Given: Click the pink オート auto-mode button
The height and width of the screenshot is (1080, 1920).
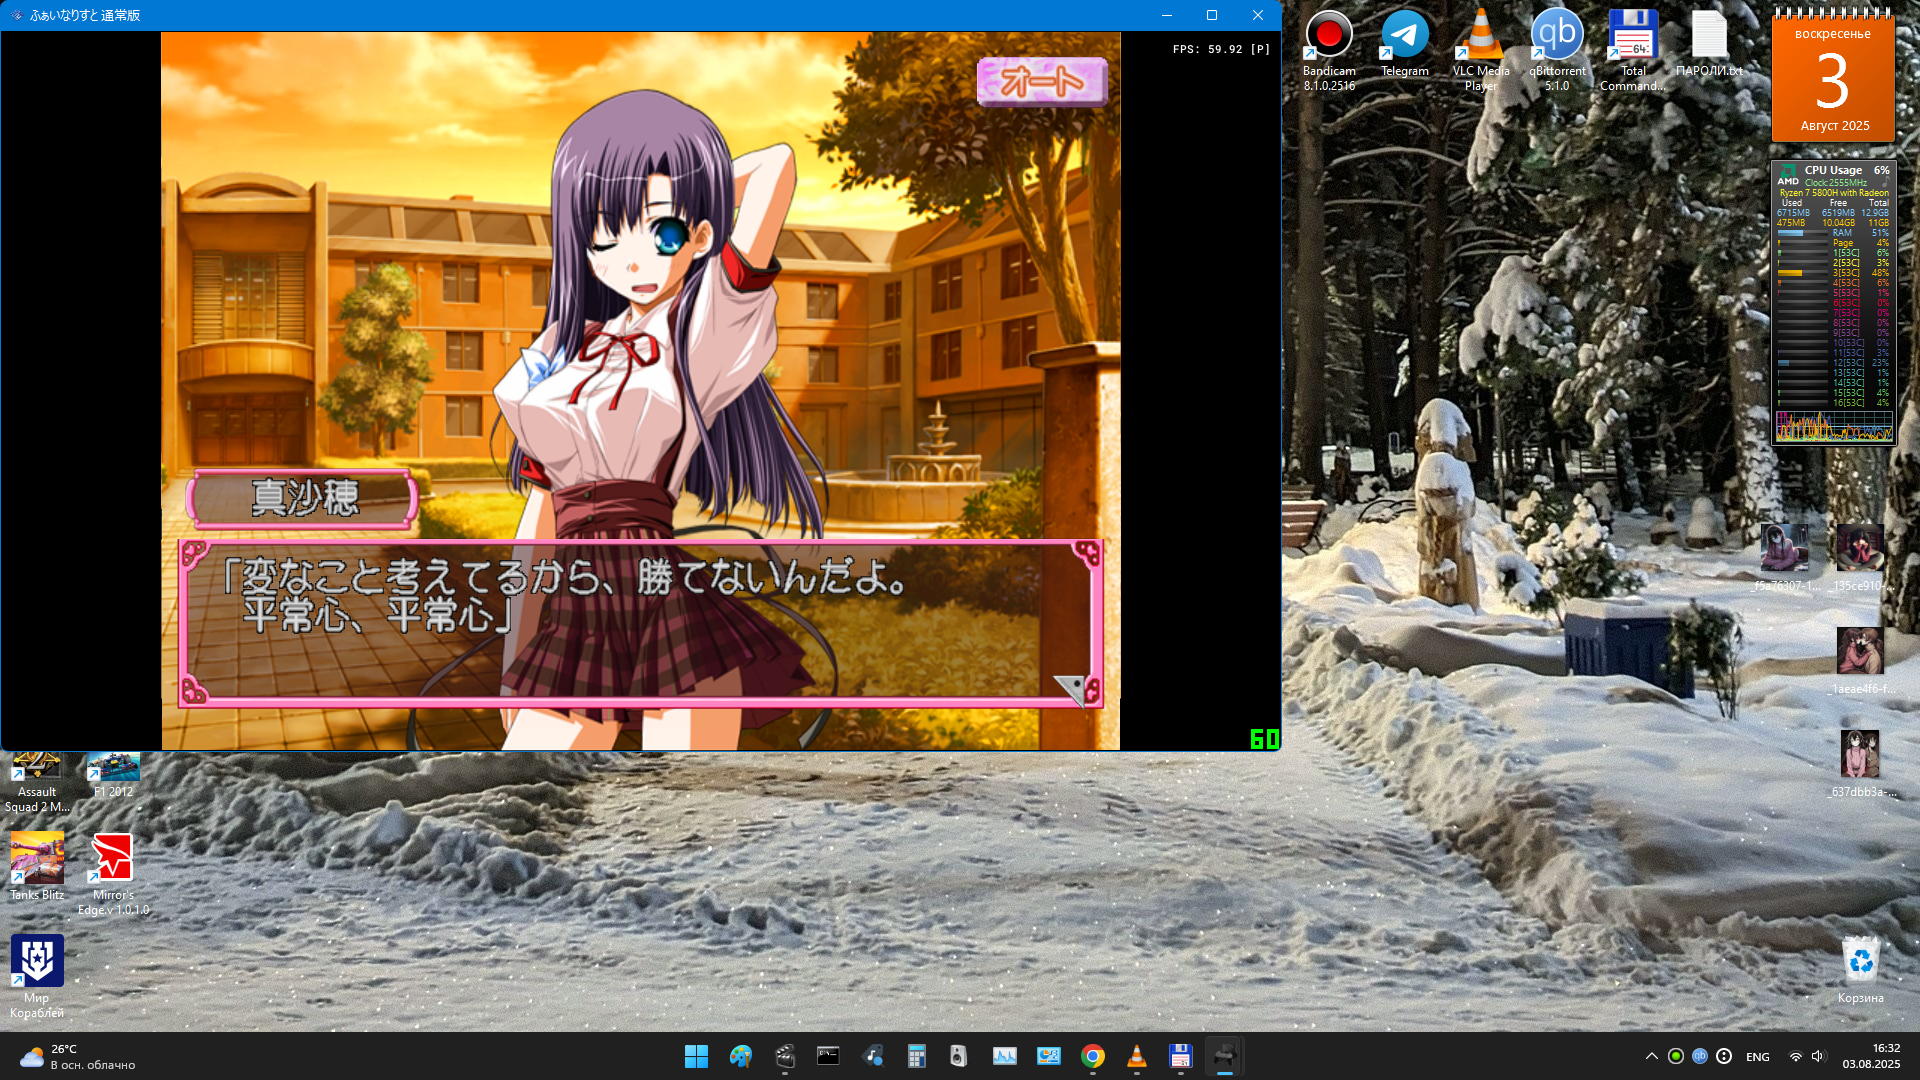Looking at the screenshot, I should click(x=1042, y=81).
